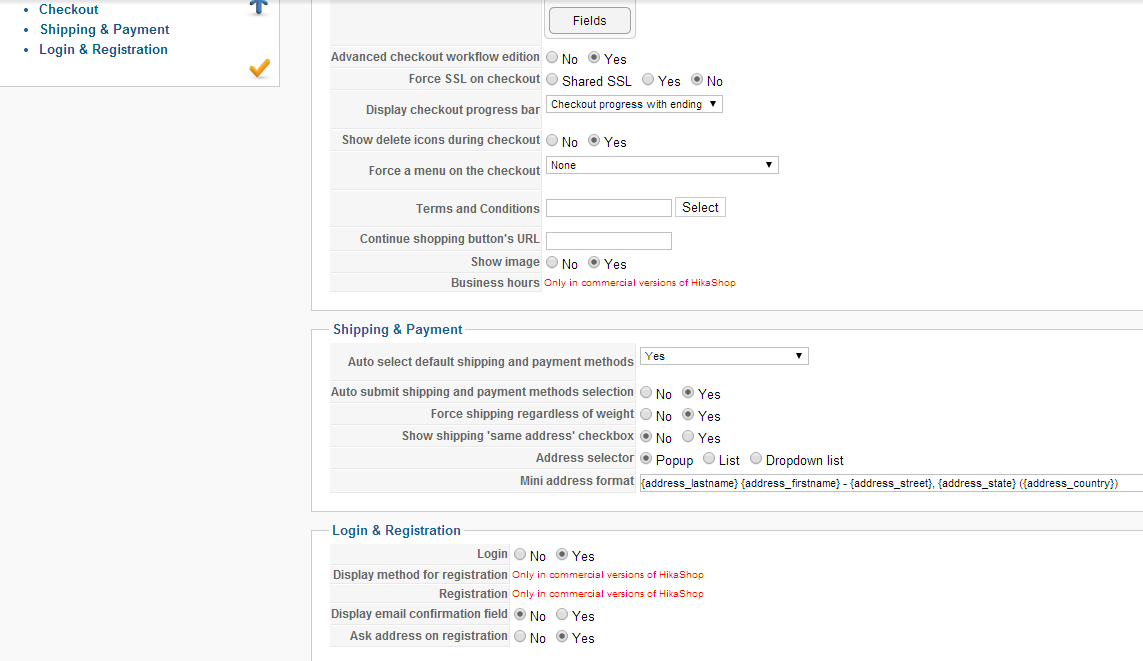Choose Shared SSL for Force SSL
The image size is (1143, 661).
[x=553, y=80]
